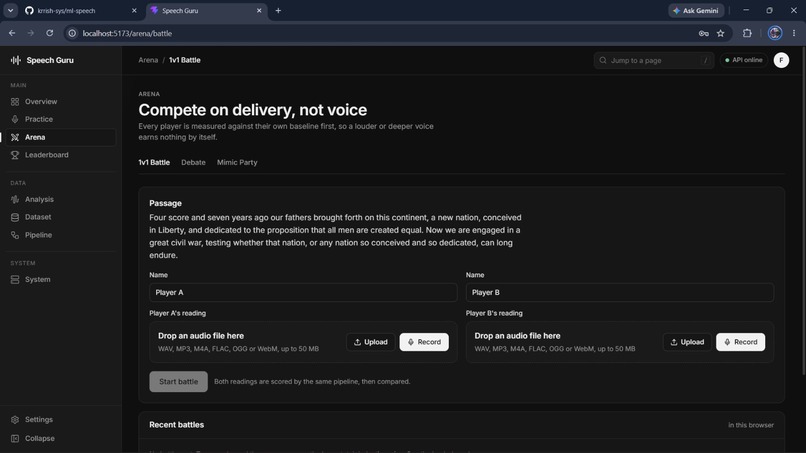Focus the Jump to a page search box
The height and width of the screenshot is (453, 806).
(653, 60)
